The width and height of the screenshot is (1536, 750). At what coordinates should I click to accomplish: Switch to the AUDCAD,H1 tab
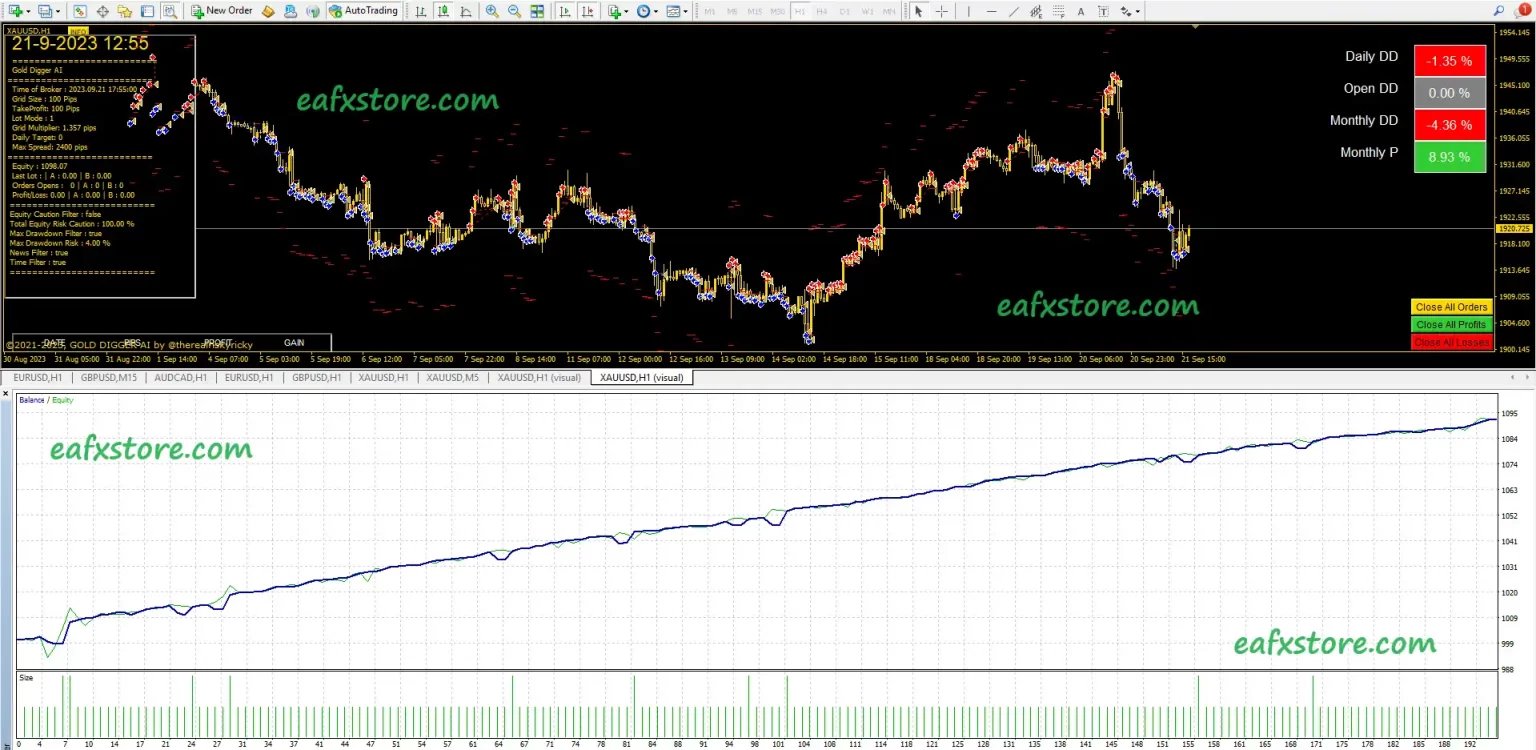point(181,378)
